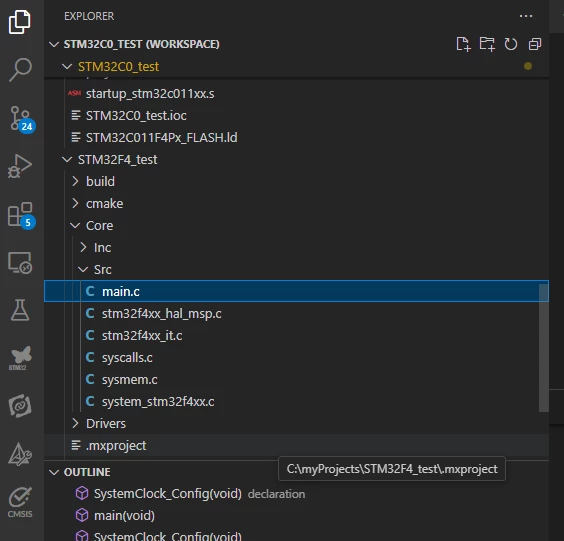Click the New File icon in the Explorer header

[x=463, y=44]
